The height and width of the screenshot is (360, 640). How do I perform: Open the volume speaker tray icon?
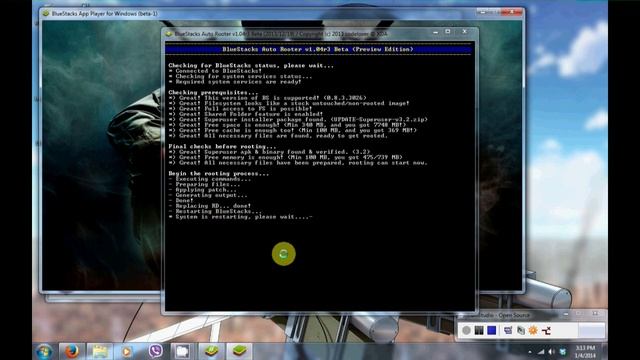(551, 352)
